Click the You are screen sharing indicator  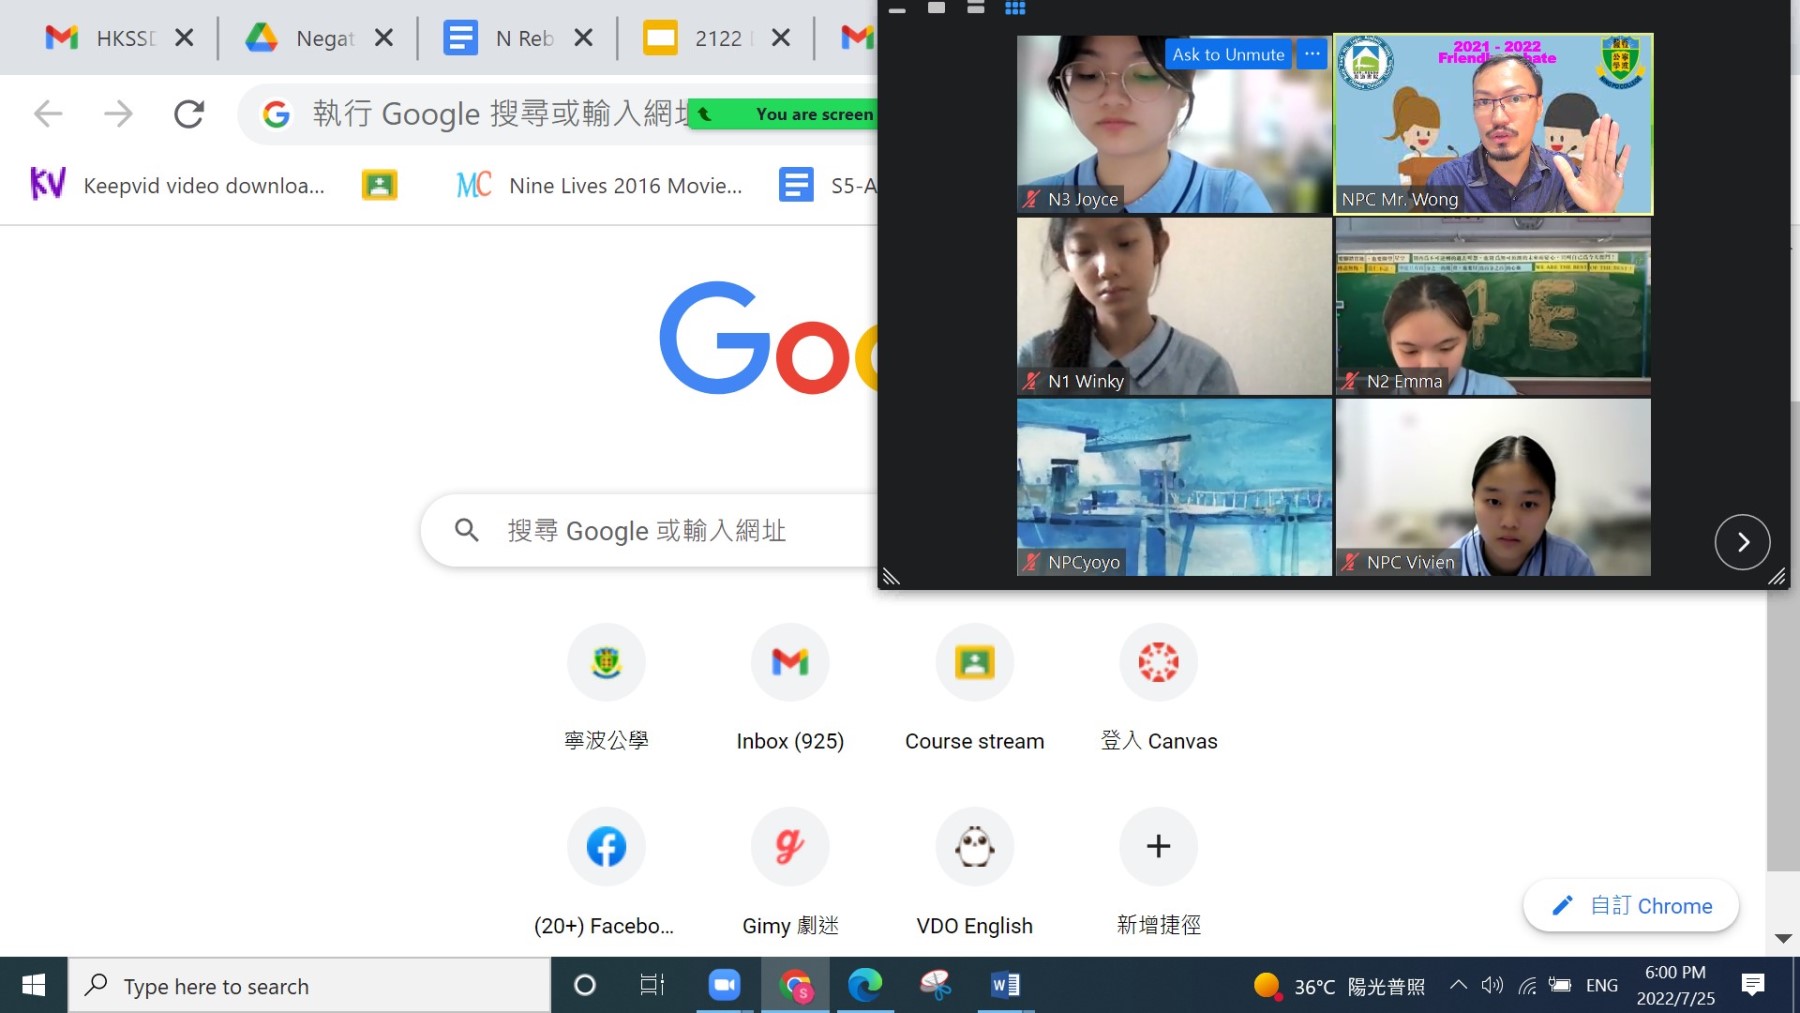click(784, 114)
